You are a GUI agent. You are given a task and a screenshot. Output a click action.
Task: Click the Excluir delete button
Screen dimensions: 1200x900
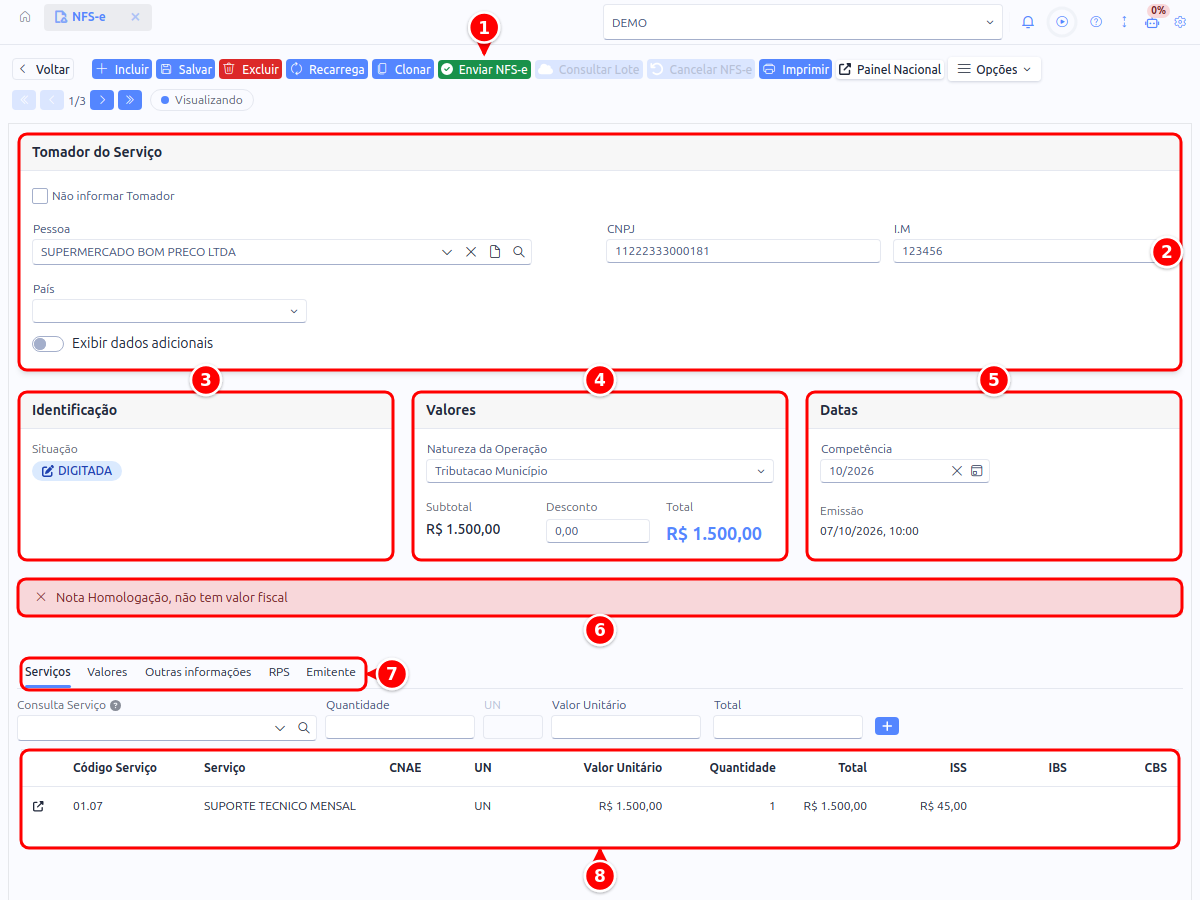pos(250,69)
